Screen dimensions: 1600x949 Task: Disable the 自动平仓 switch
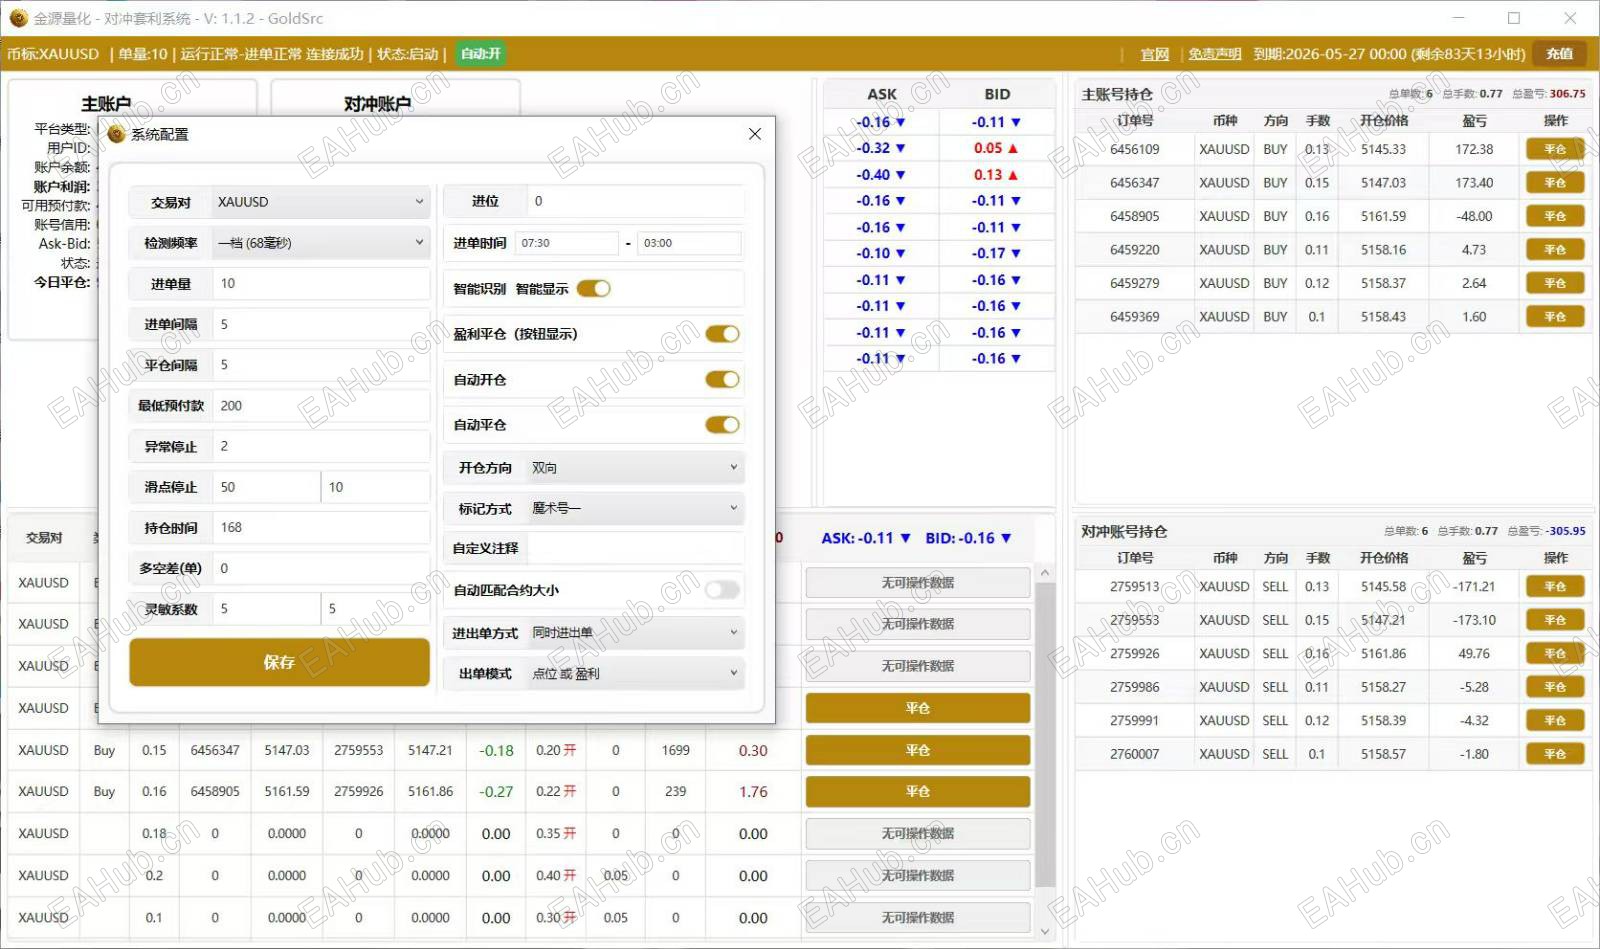pos(722,425)
